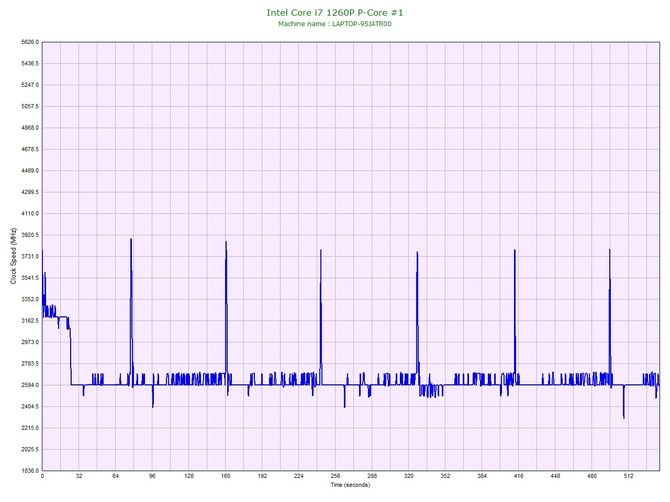Select the 2594.0 y-axis label
Image resolution: width=670 pixels, height=502 pixels.
point(30,385)
